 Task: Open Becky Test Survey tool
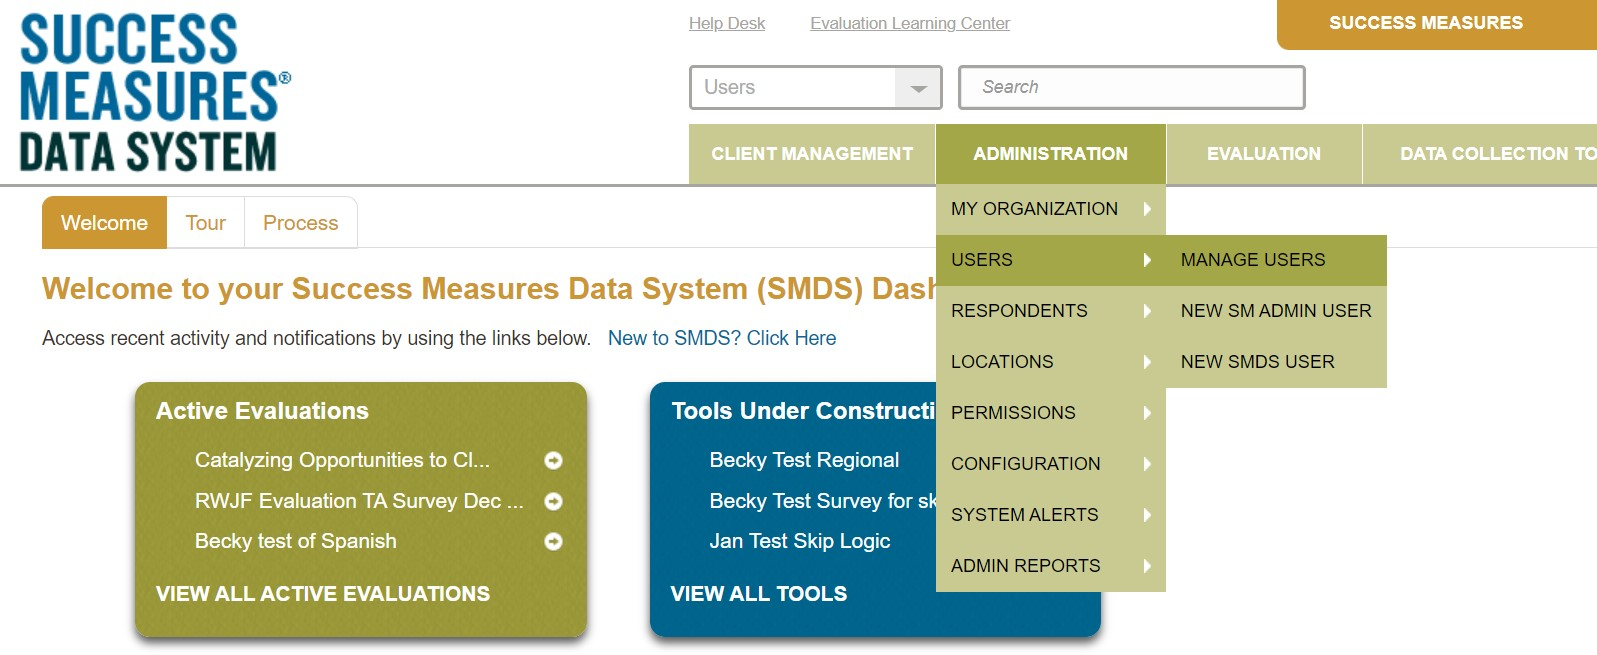point(823,501)
